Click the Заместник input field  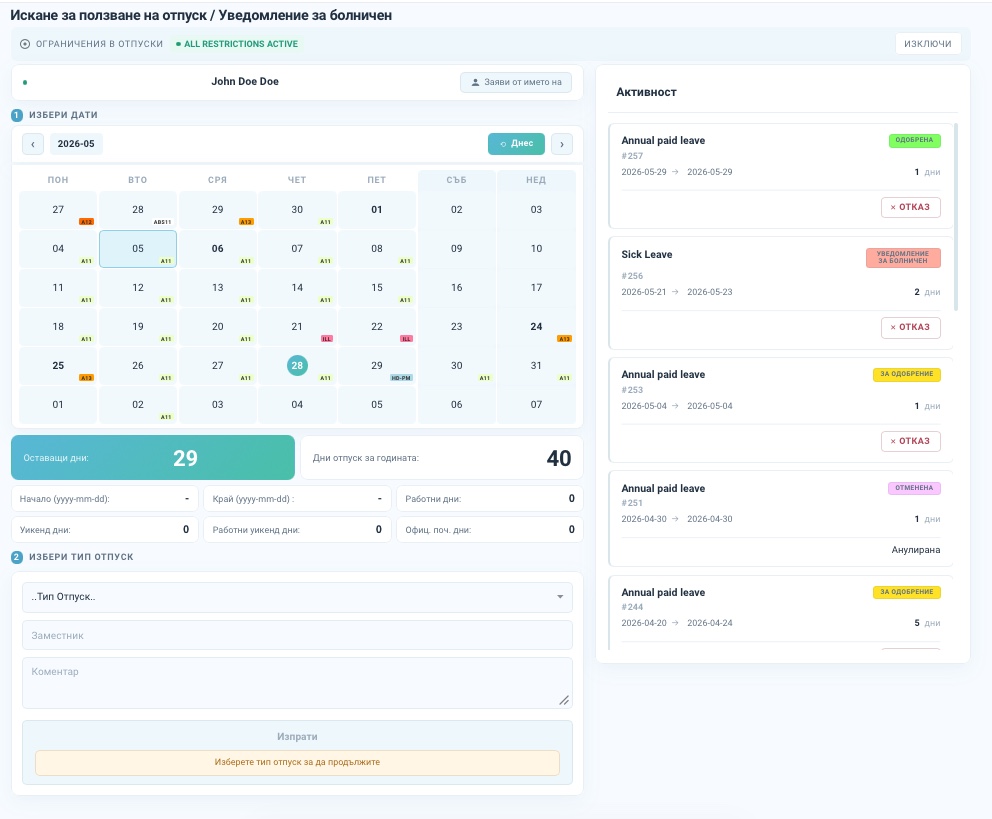pos(297,636)
